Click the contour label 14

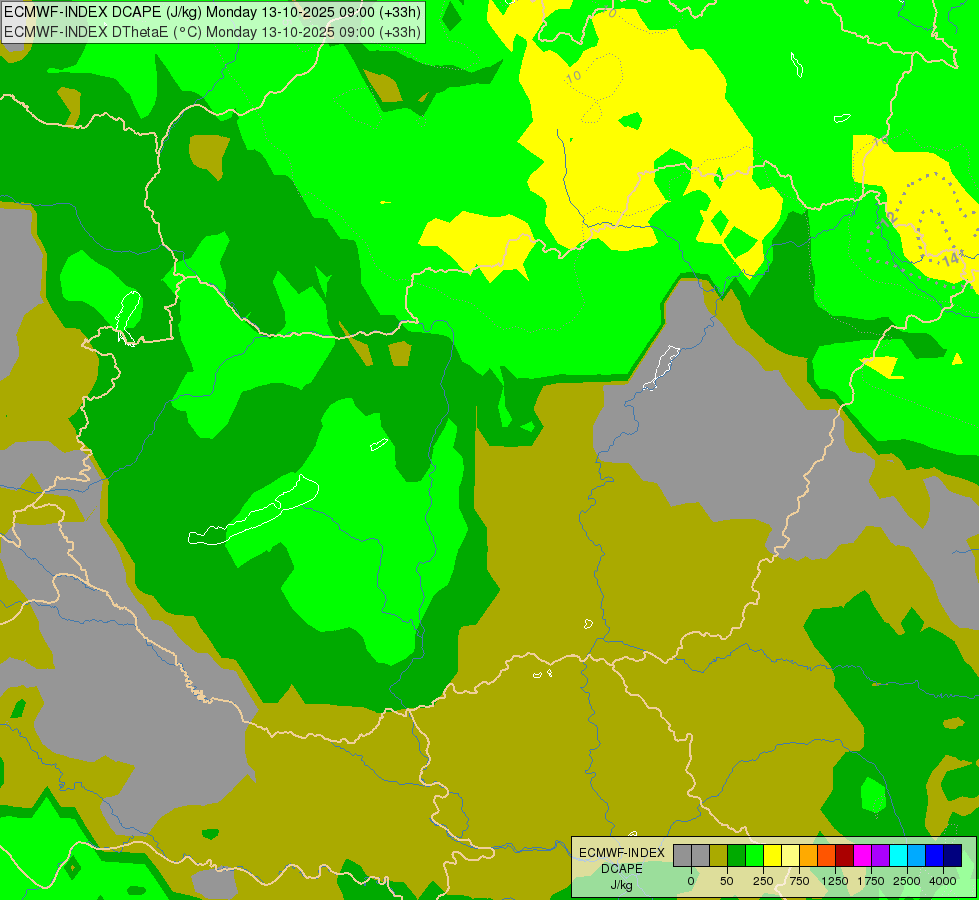[951, 259]
